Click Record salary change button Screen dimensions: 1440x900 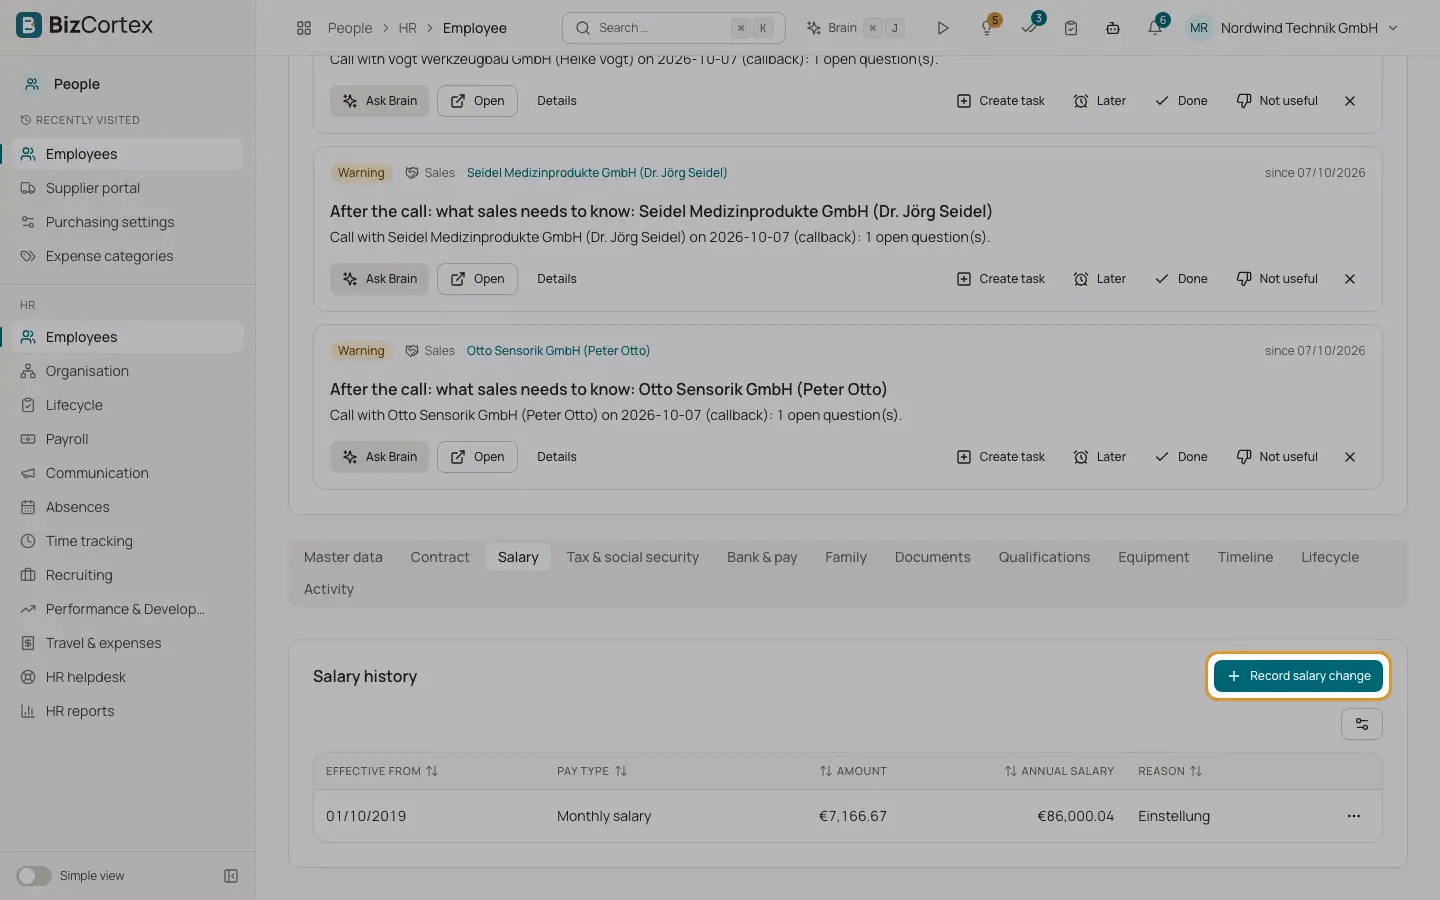1298,676
